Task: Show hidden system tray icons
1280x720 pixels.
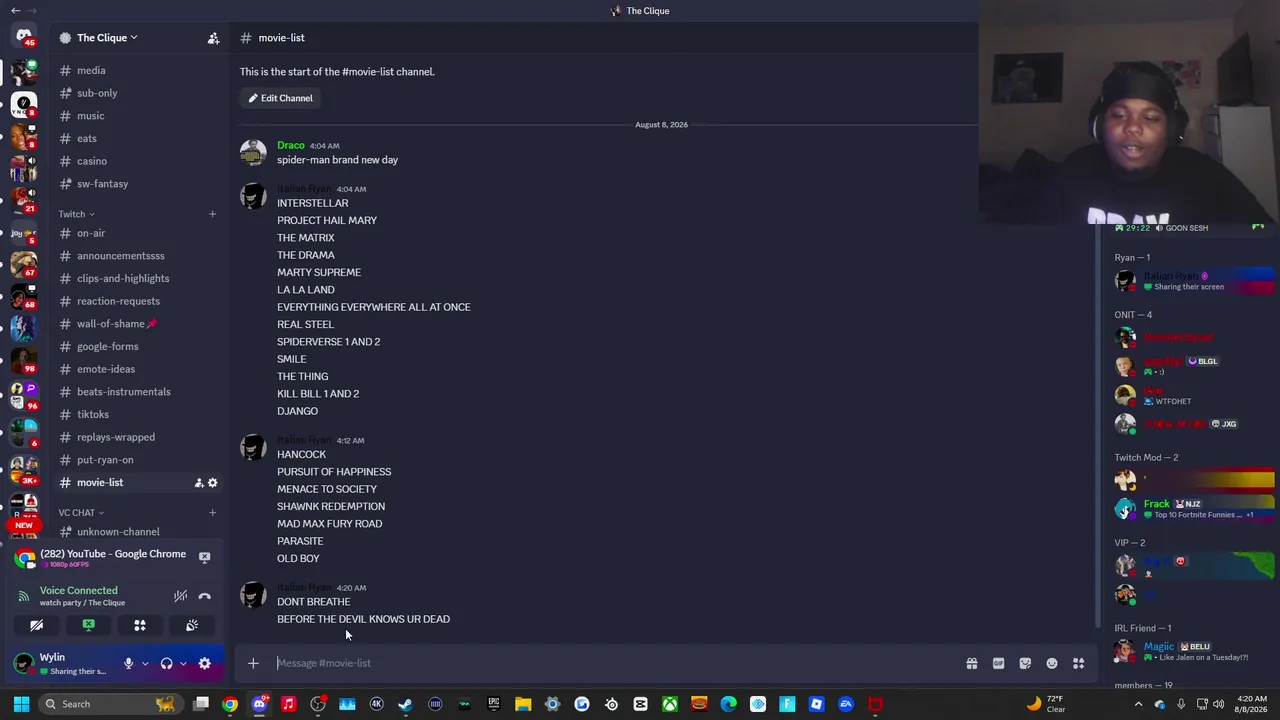Action: tap(1138, 704)
